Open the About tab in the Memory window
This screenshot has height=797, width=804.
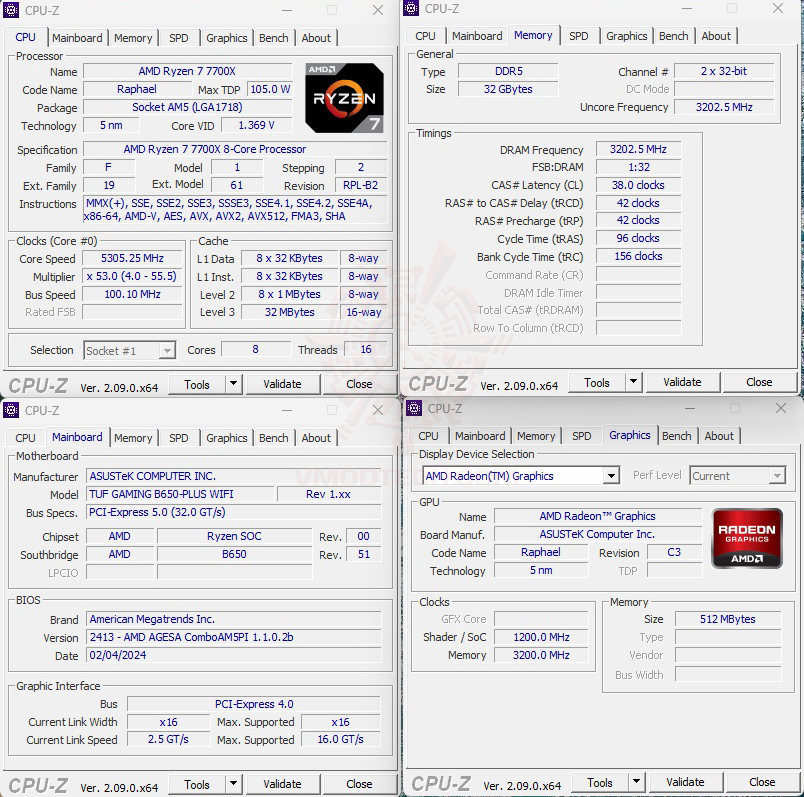click(717, 36)
